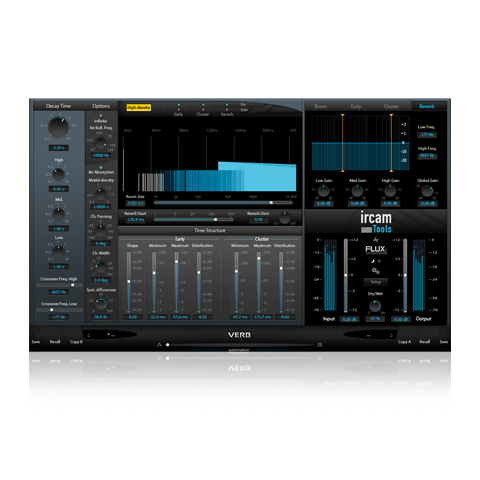
Task: Click Recall on the right preset slot
Action: (x=425, y=342)
